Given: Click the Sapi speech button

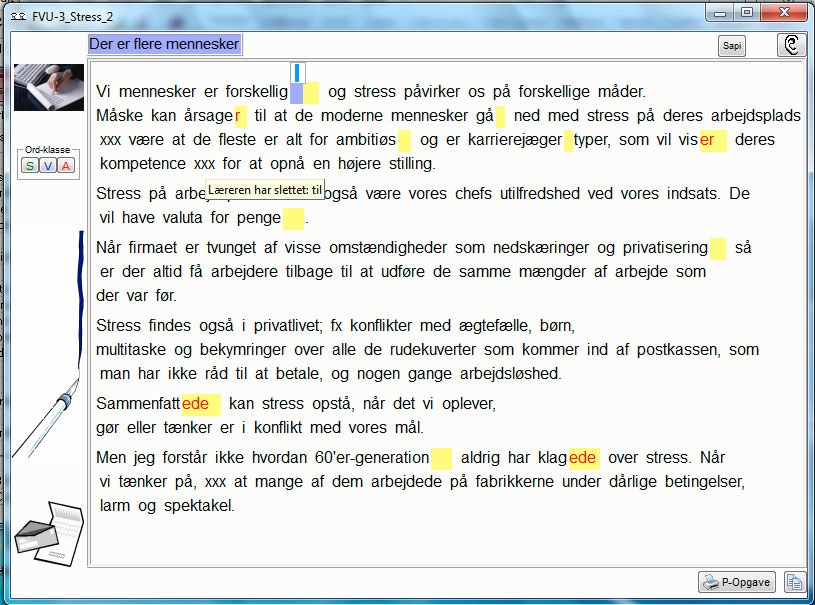Looking at the screenshot, I should 731,46.
